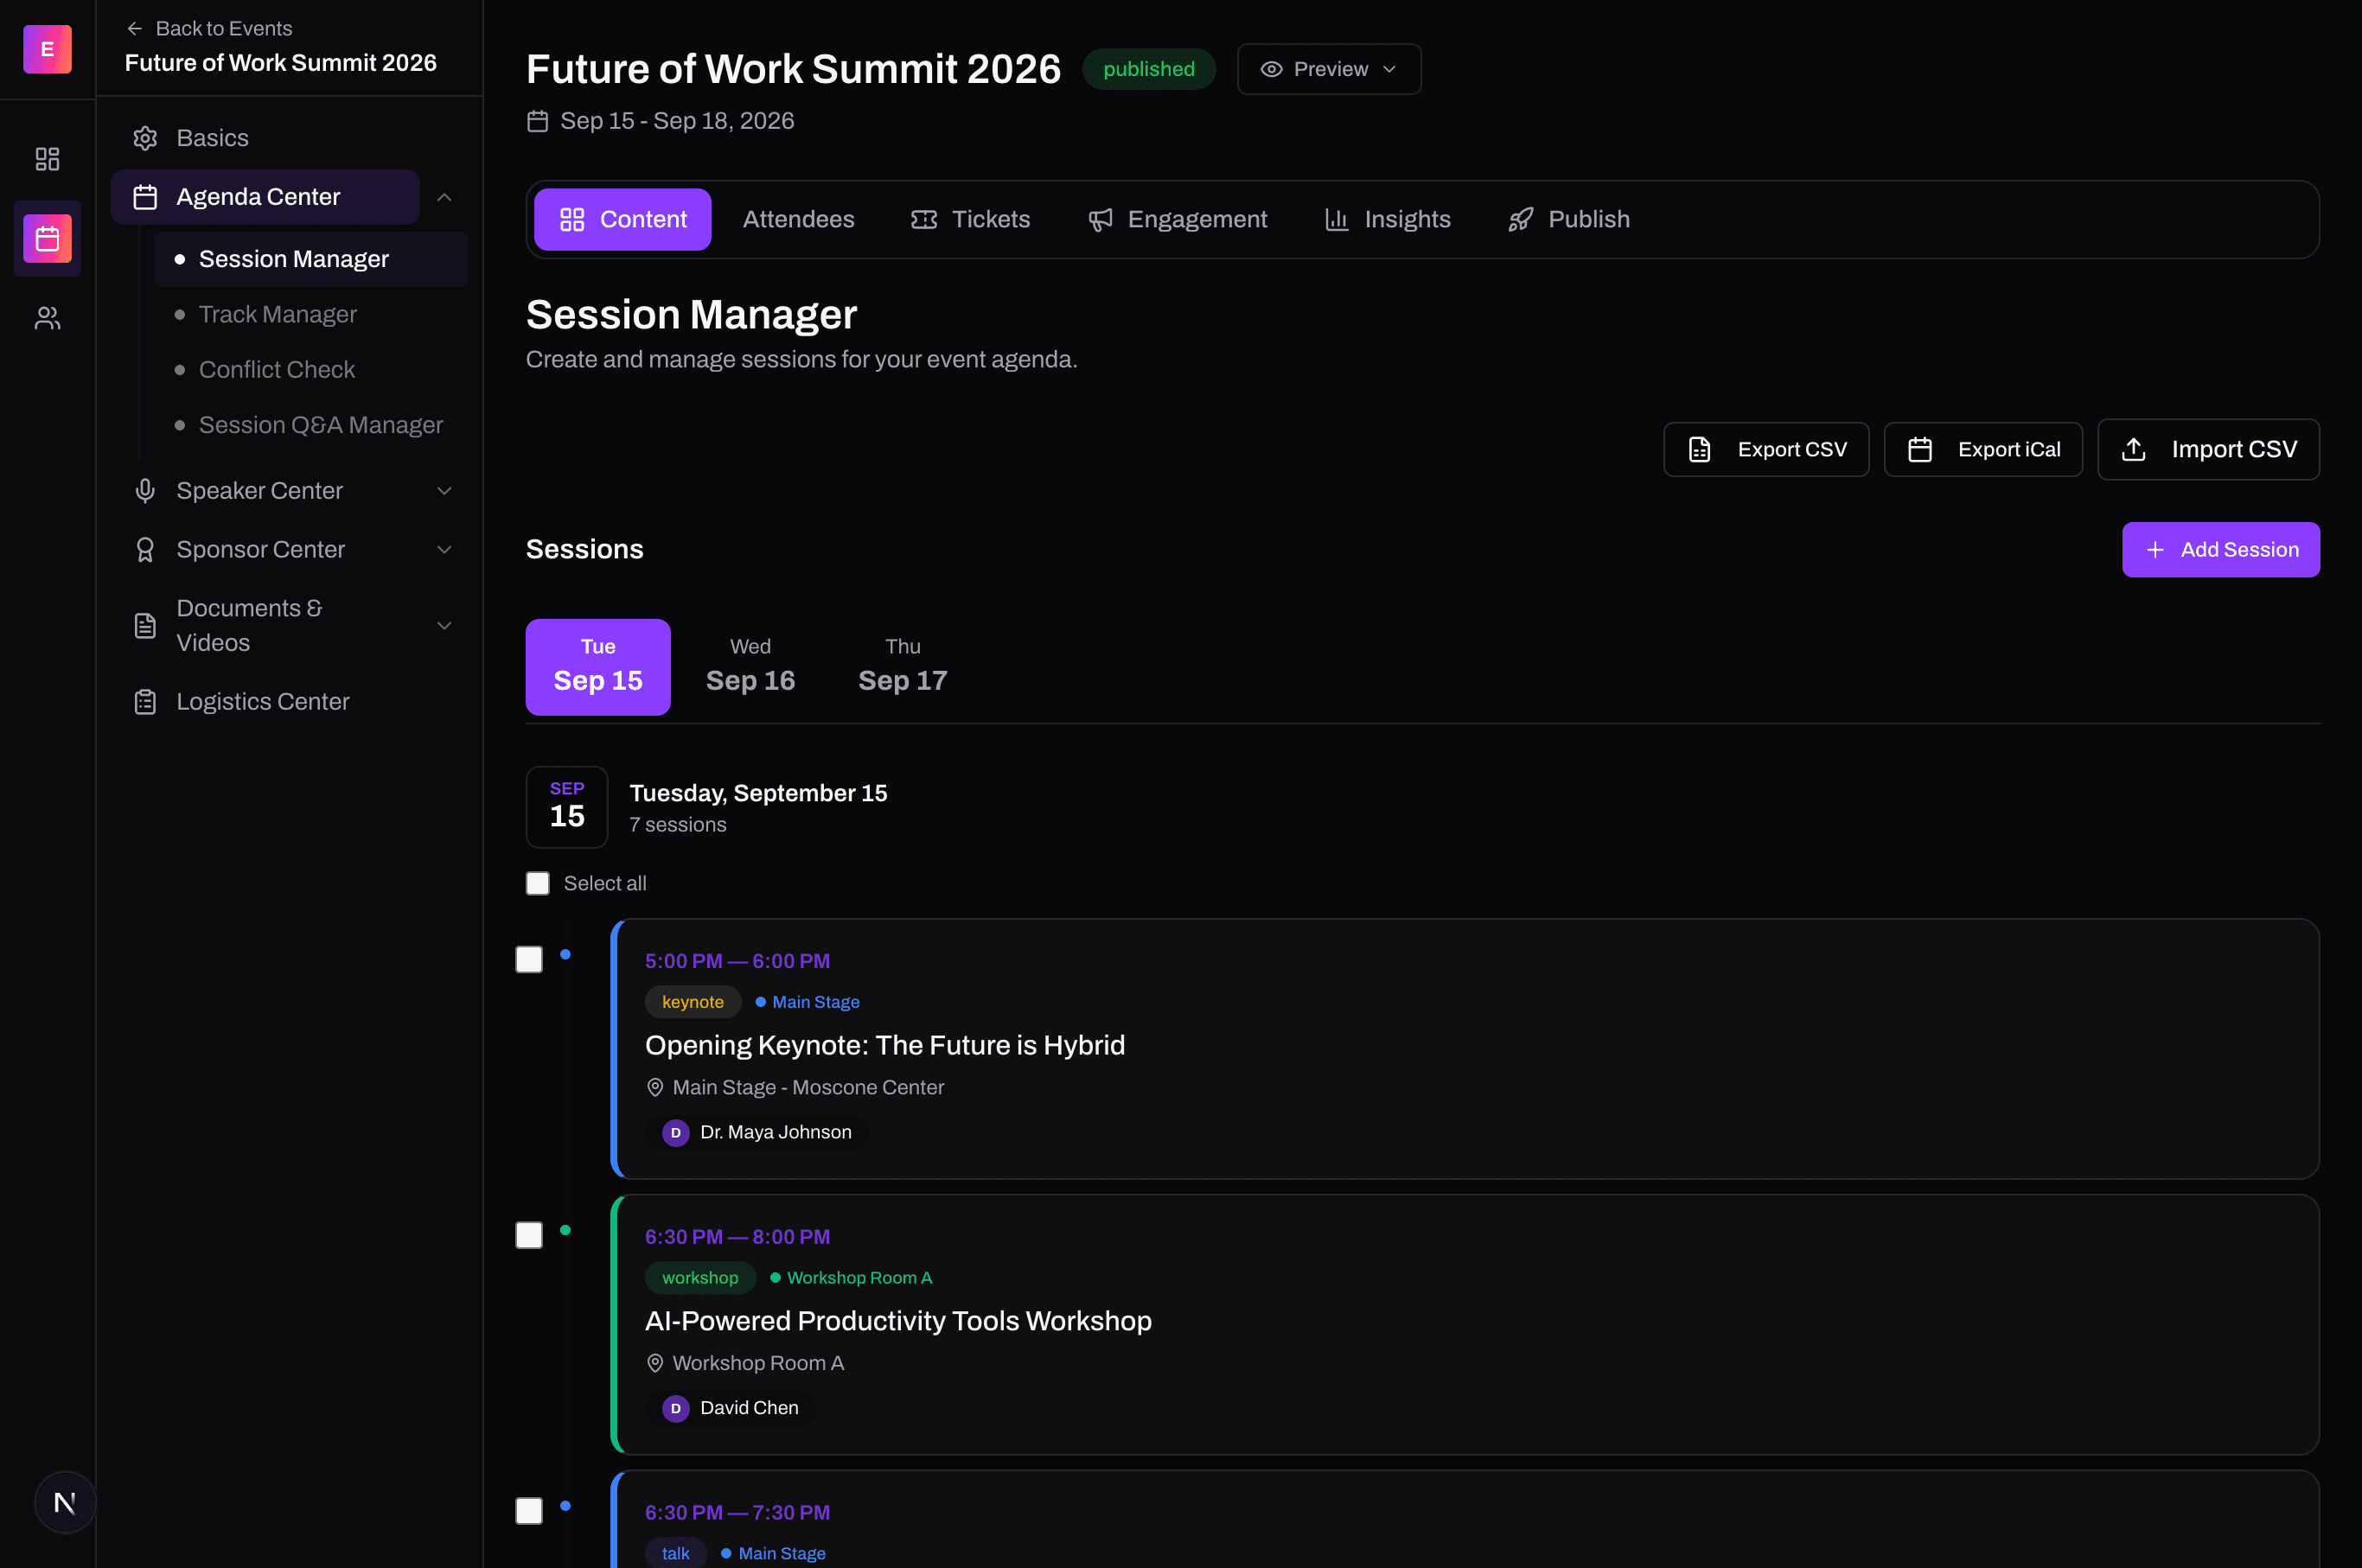Expand the Speaker Center chevron
This screenshot has height=1568, width=2362.
click(445, 491)
